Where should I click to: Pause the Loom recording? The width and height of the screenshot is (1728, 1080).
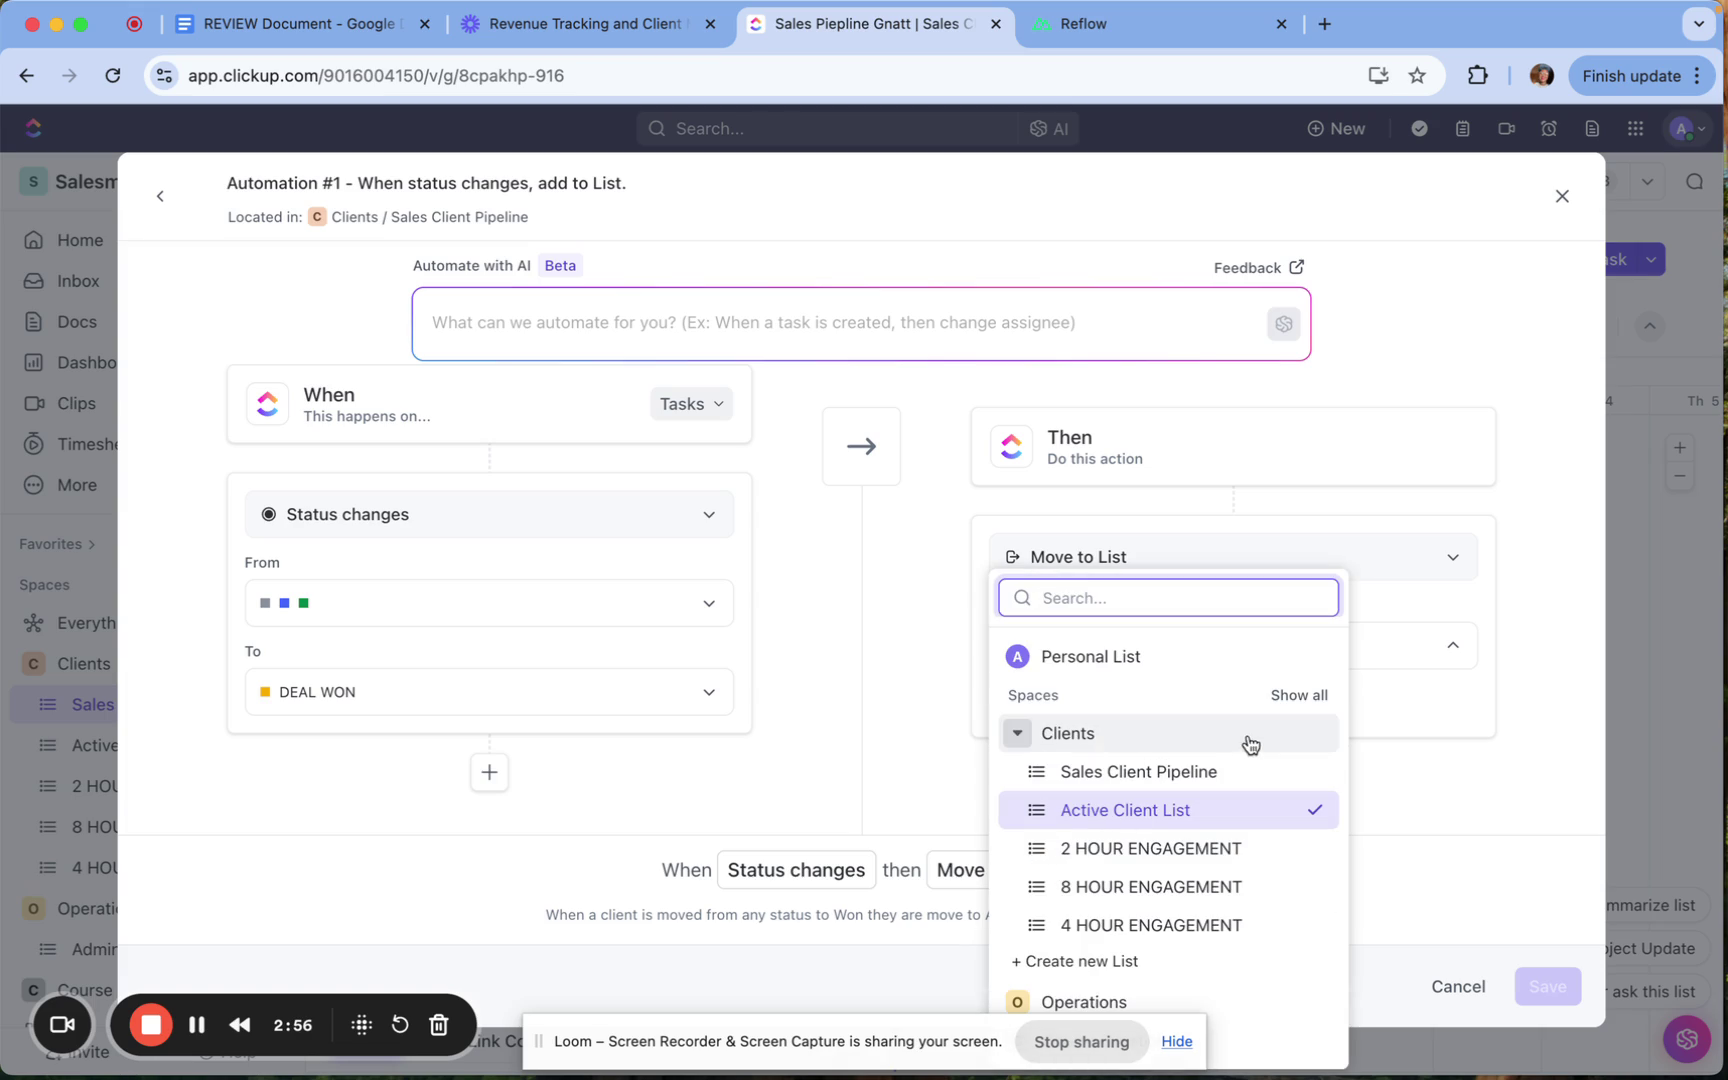pos(197,1025)
